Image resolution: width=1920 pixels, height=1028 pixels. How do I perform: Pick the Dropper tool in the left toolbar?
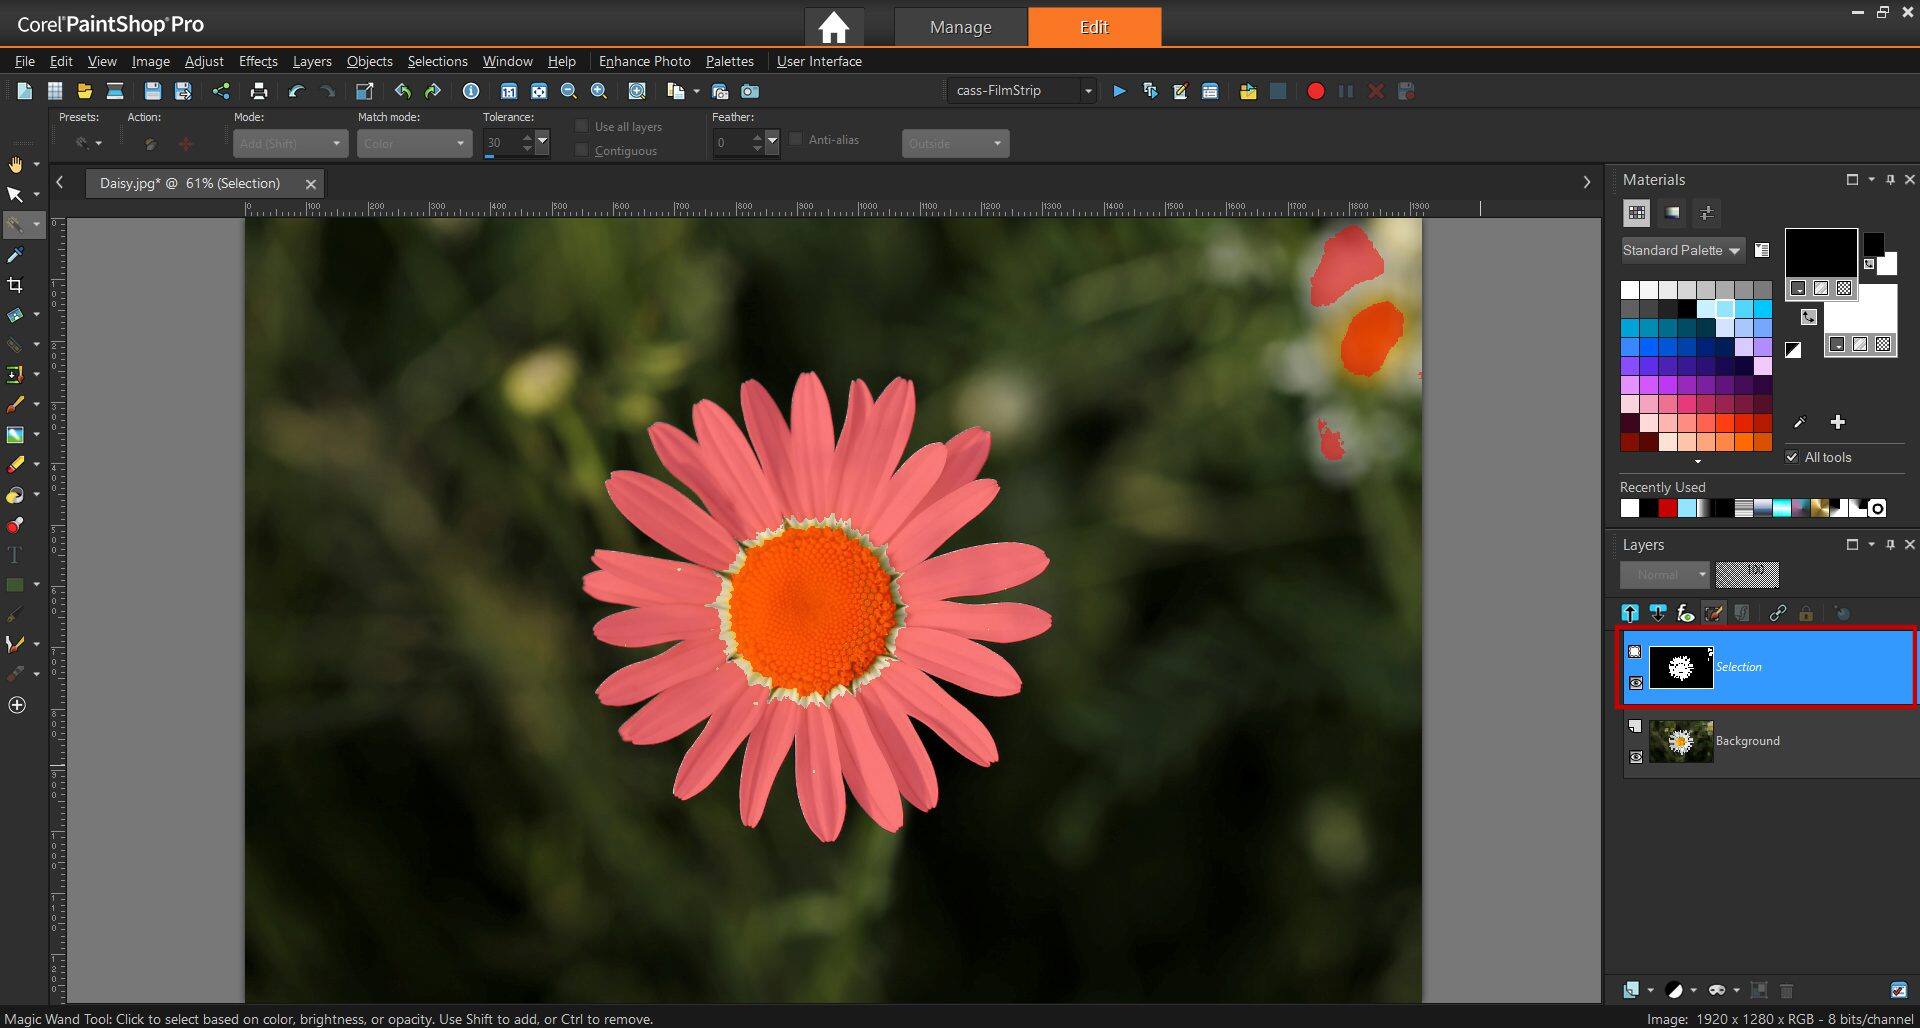(15, 255)
